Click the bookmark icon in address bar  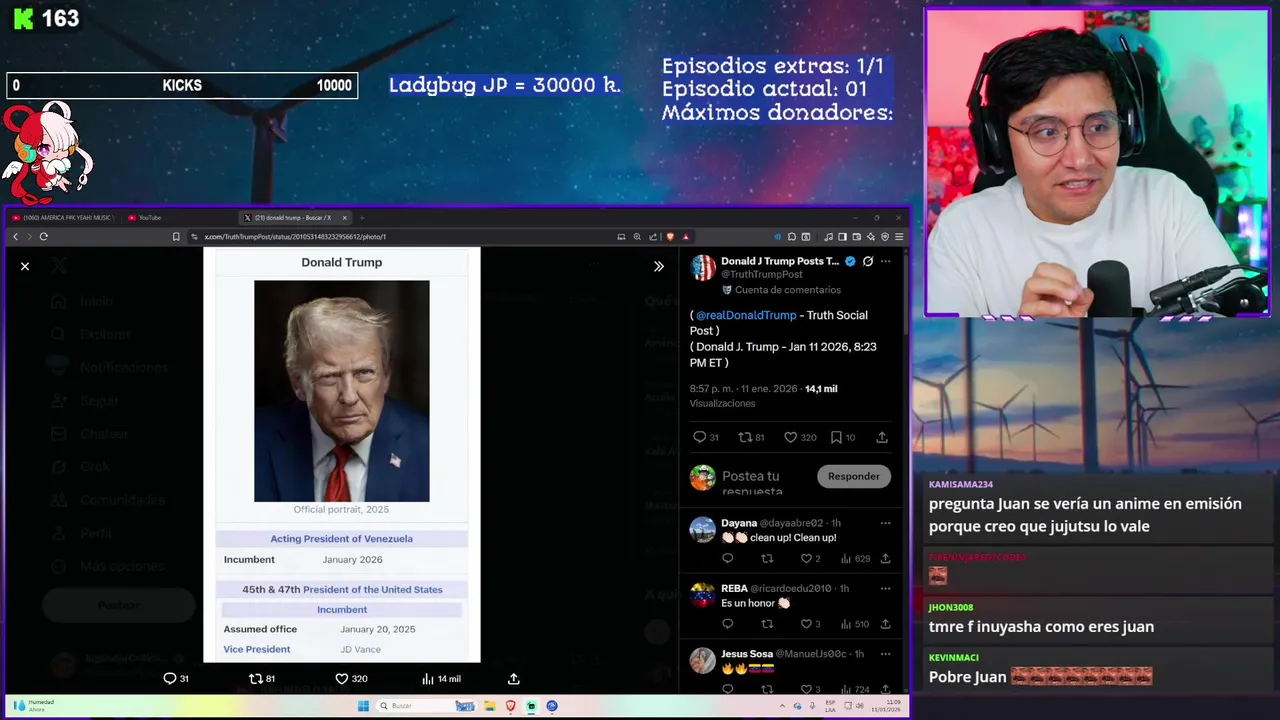point(176,237)
